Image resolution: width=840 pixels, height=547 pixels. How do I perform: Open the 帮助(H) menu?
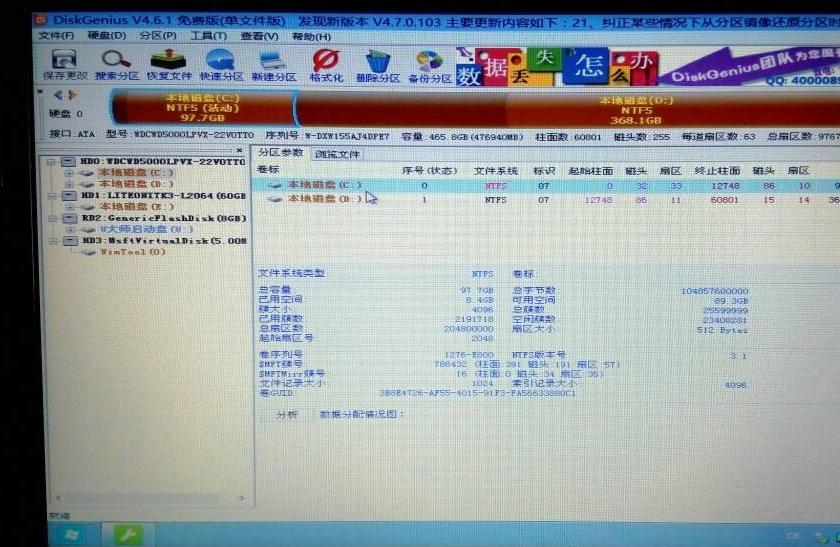[x=311, y=36]
